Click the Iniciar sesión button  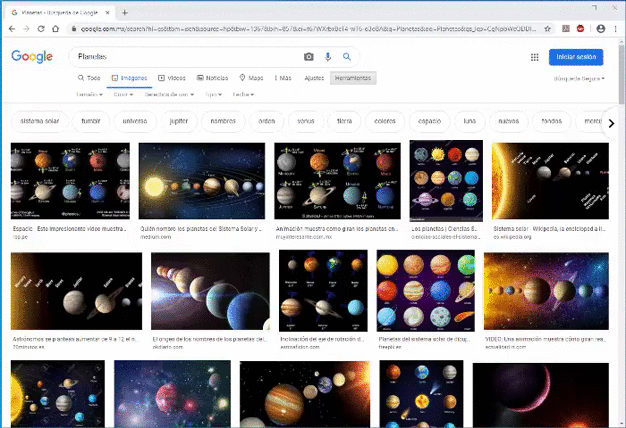(x=576, y=57)
